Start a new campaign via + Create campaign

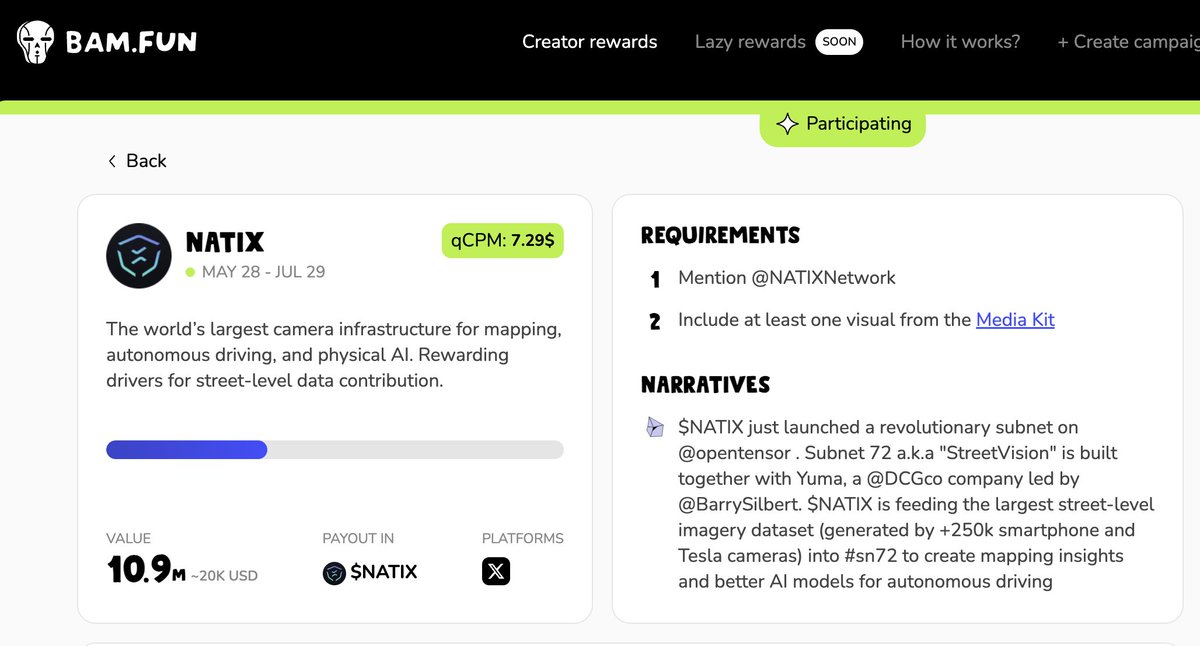(x=1128, y=42)
